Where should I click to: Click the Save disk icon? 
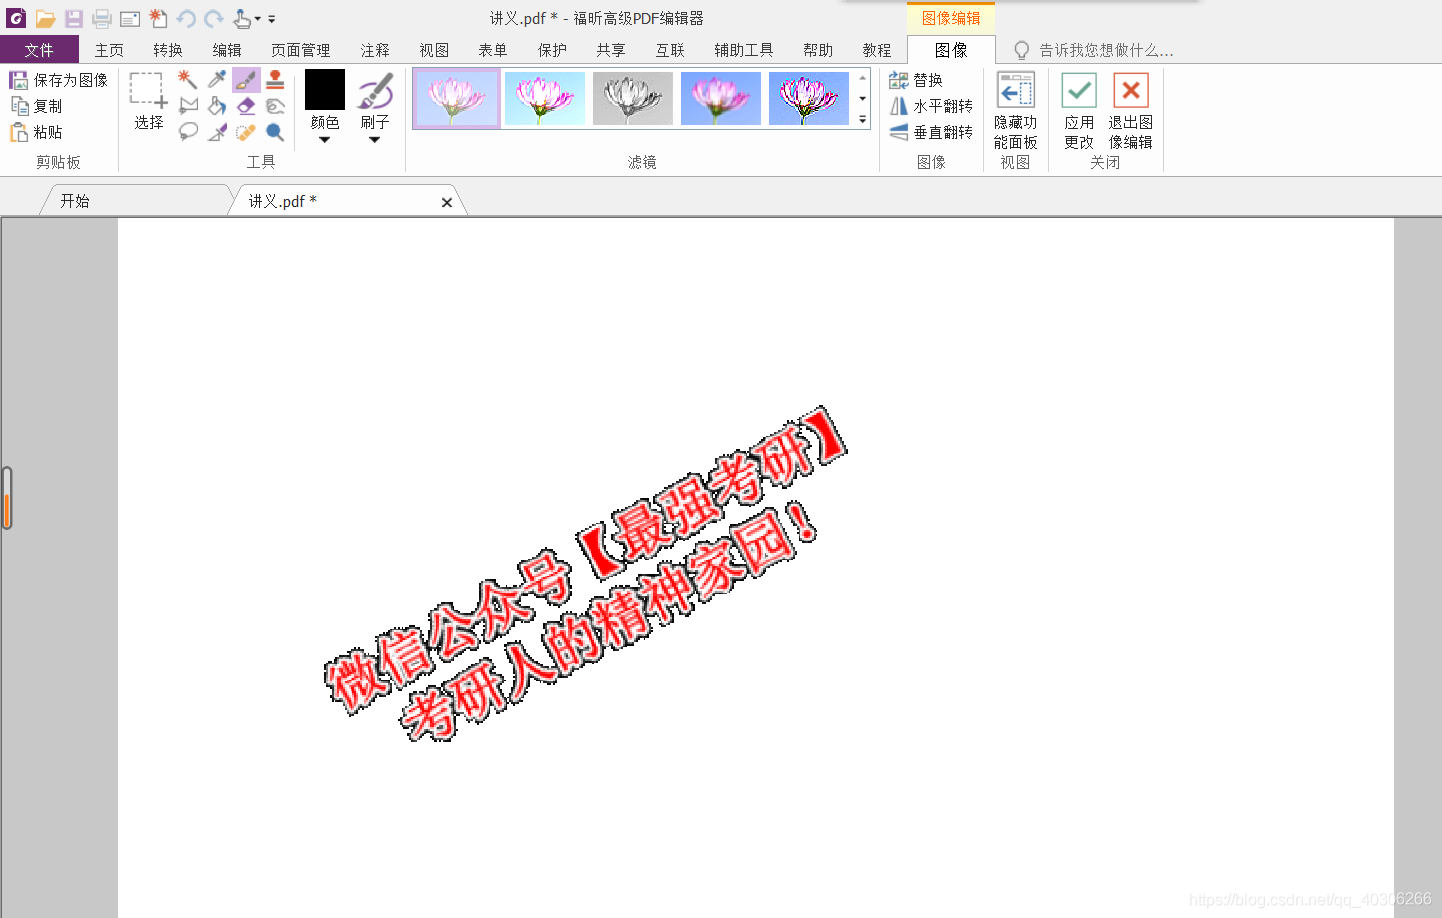click(74, 18)
